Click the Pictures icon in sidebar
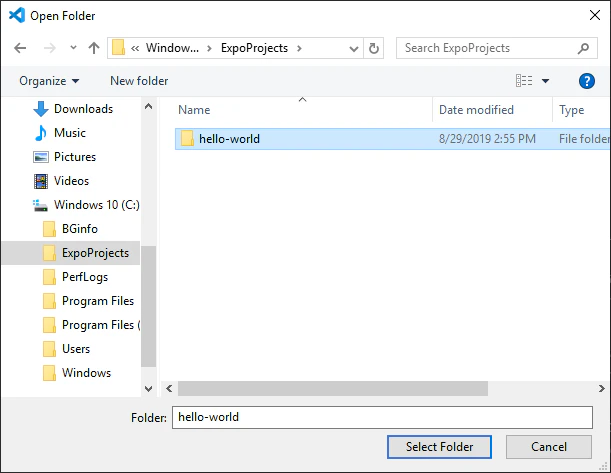 tap(41, 157)
